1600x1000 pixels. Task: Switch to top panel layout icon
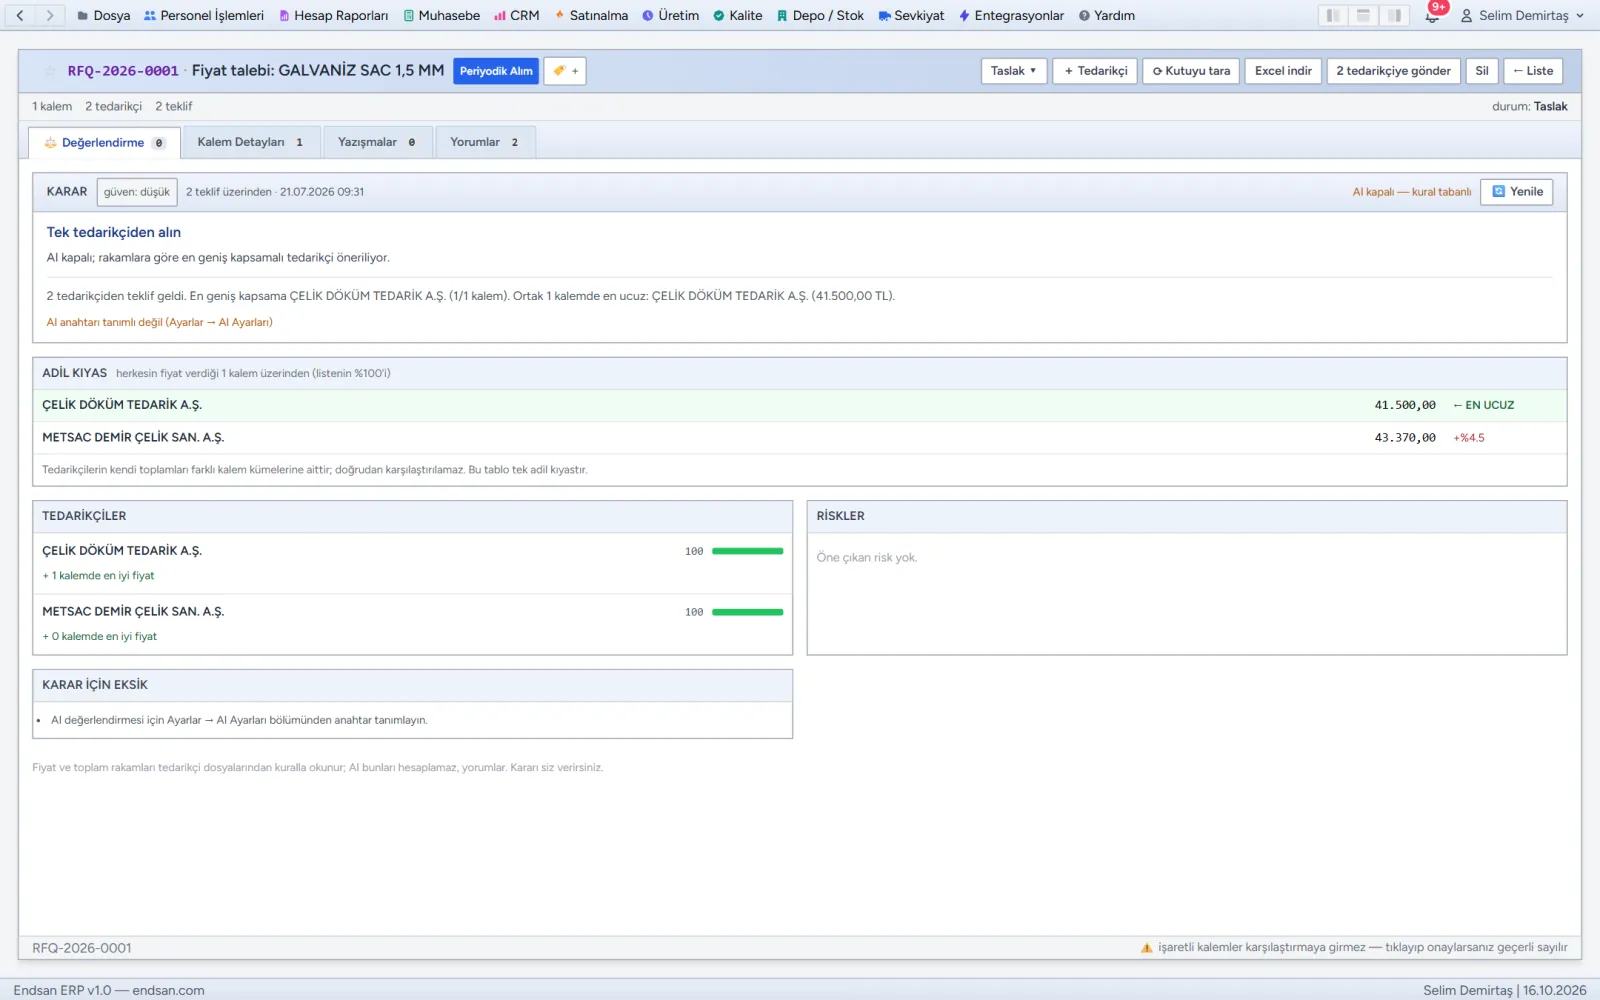point(1363,15)
